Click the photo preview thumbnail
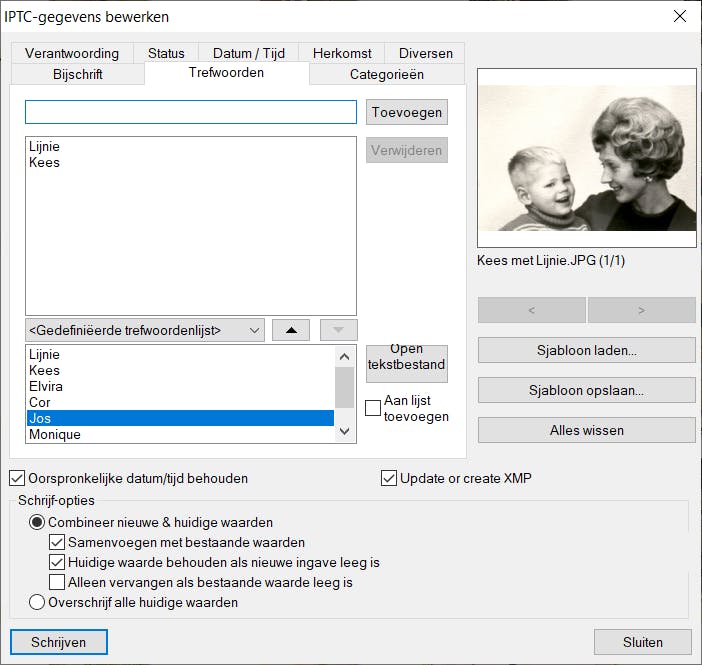This screenshot has width=702, height=665. pos(586,158)
